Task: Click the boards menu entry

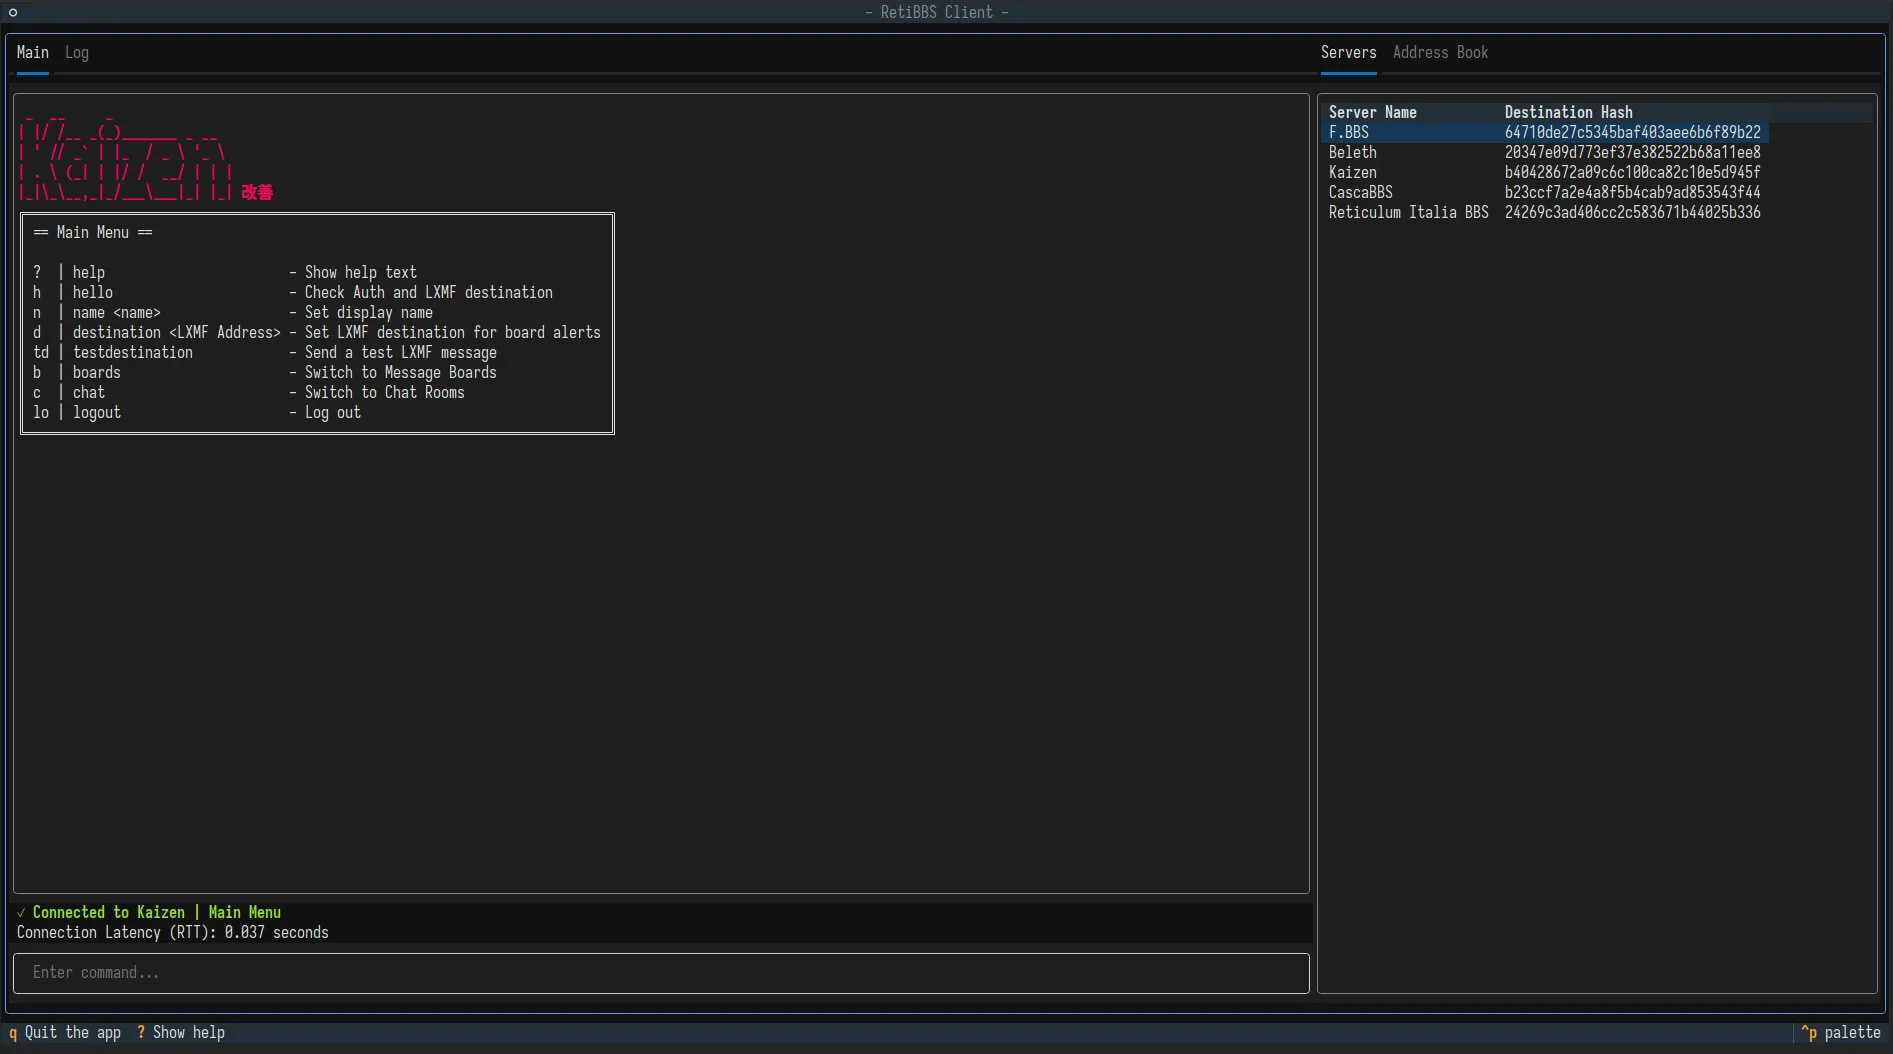Action: [97, 372]
